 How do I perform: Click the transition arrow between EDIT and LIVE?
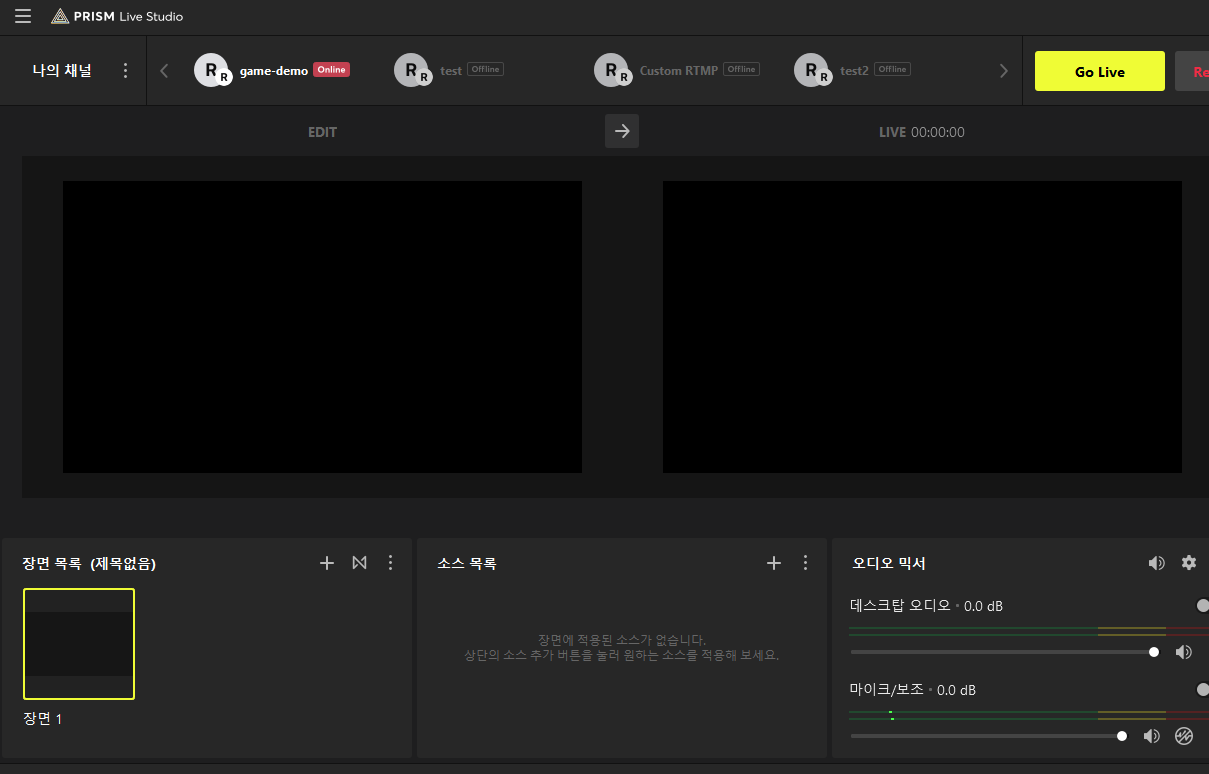(621, 131)
